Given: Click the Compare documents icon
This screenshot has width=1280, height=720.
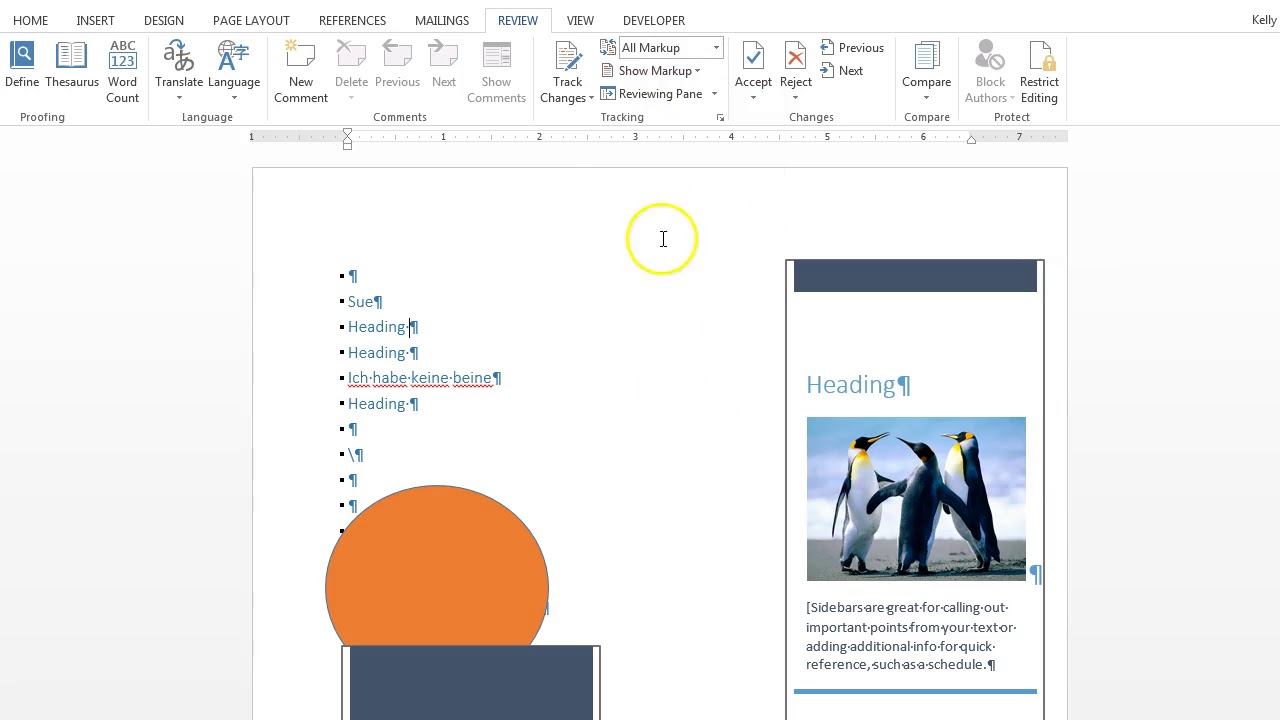Looking at the screenshot, I should point(926,56).
